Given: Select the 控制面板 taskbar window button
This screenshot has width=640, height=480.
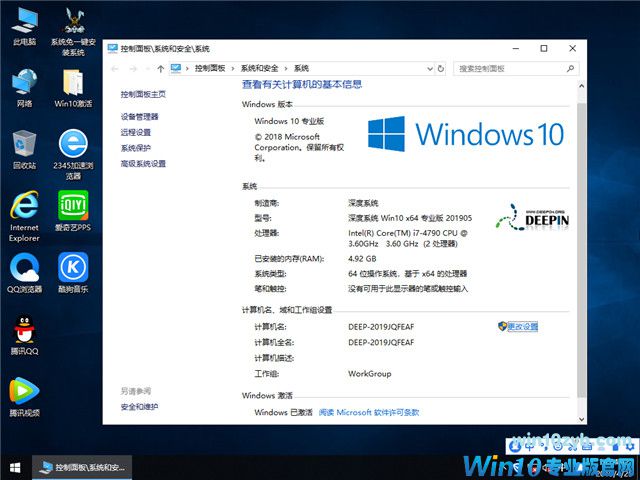Looking at the screenshot, I should 82,467.
